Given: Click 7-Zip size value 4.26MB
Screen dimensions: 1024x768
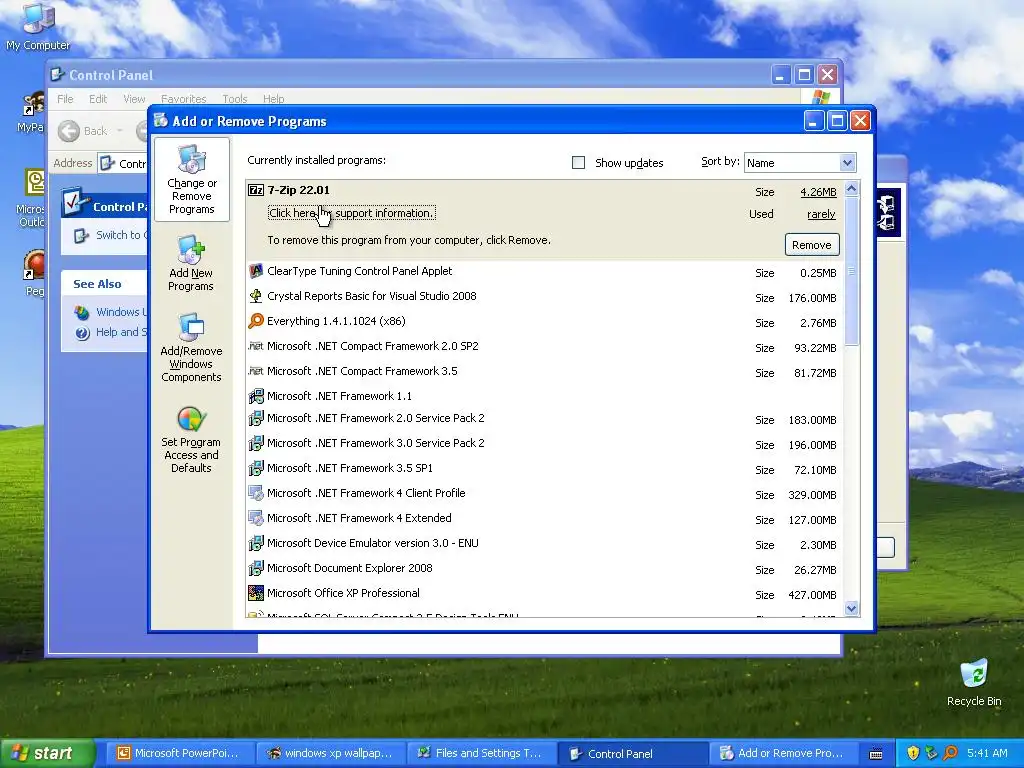Looking at the screenshot, I should click(x=818, y=192).
